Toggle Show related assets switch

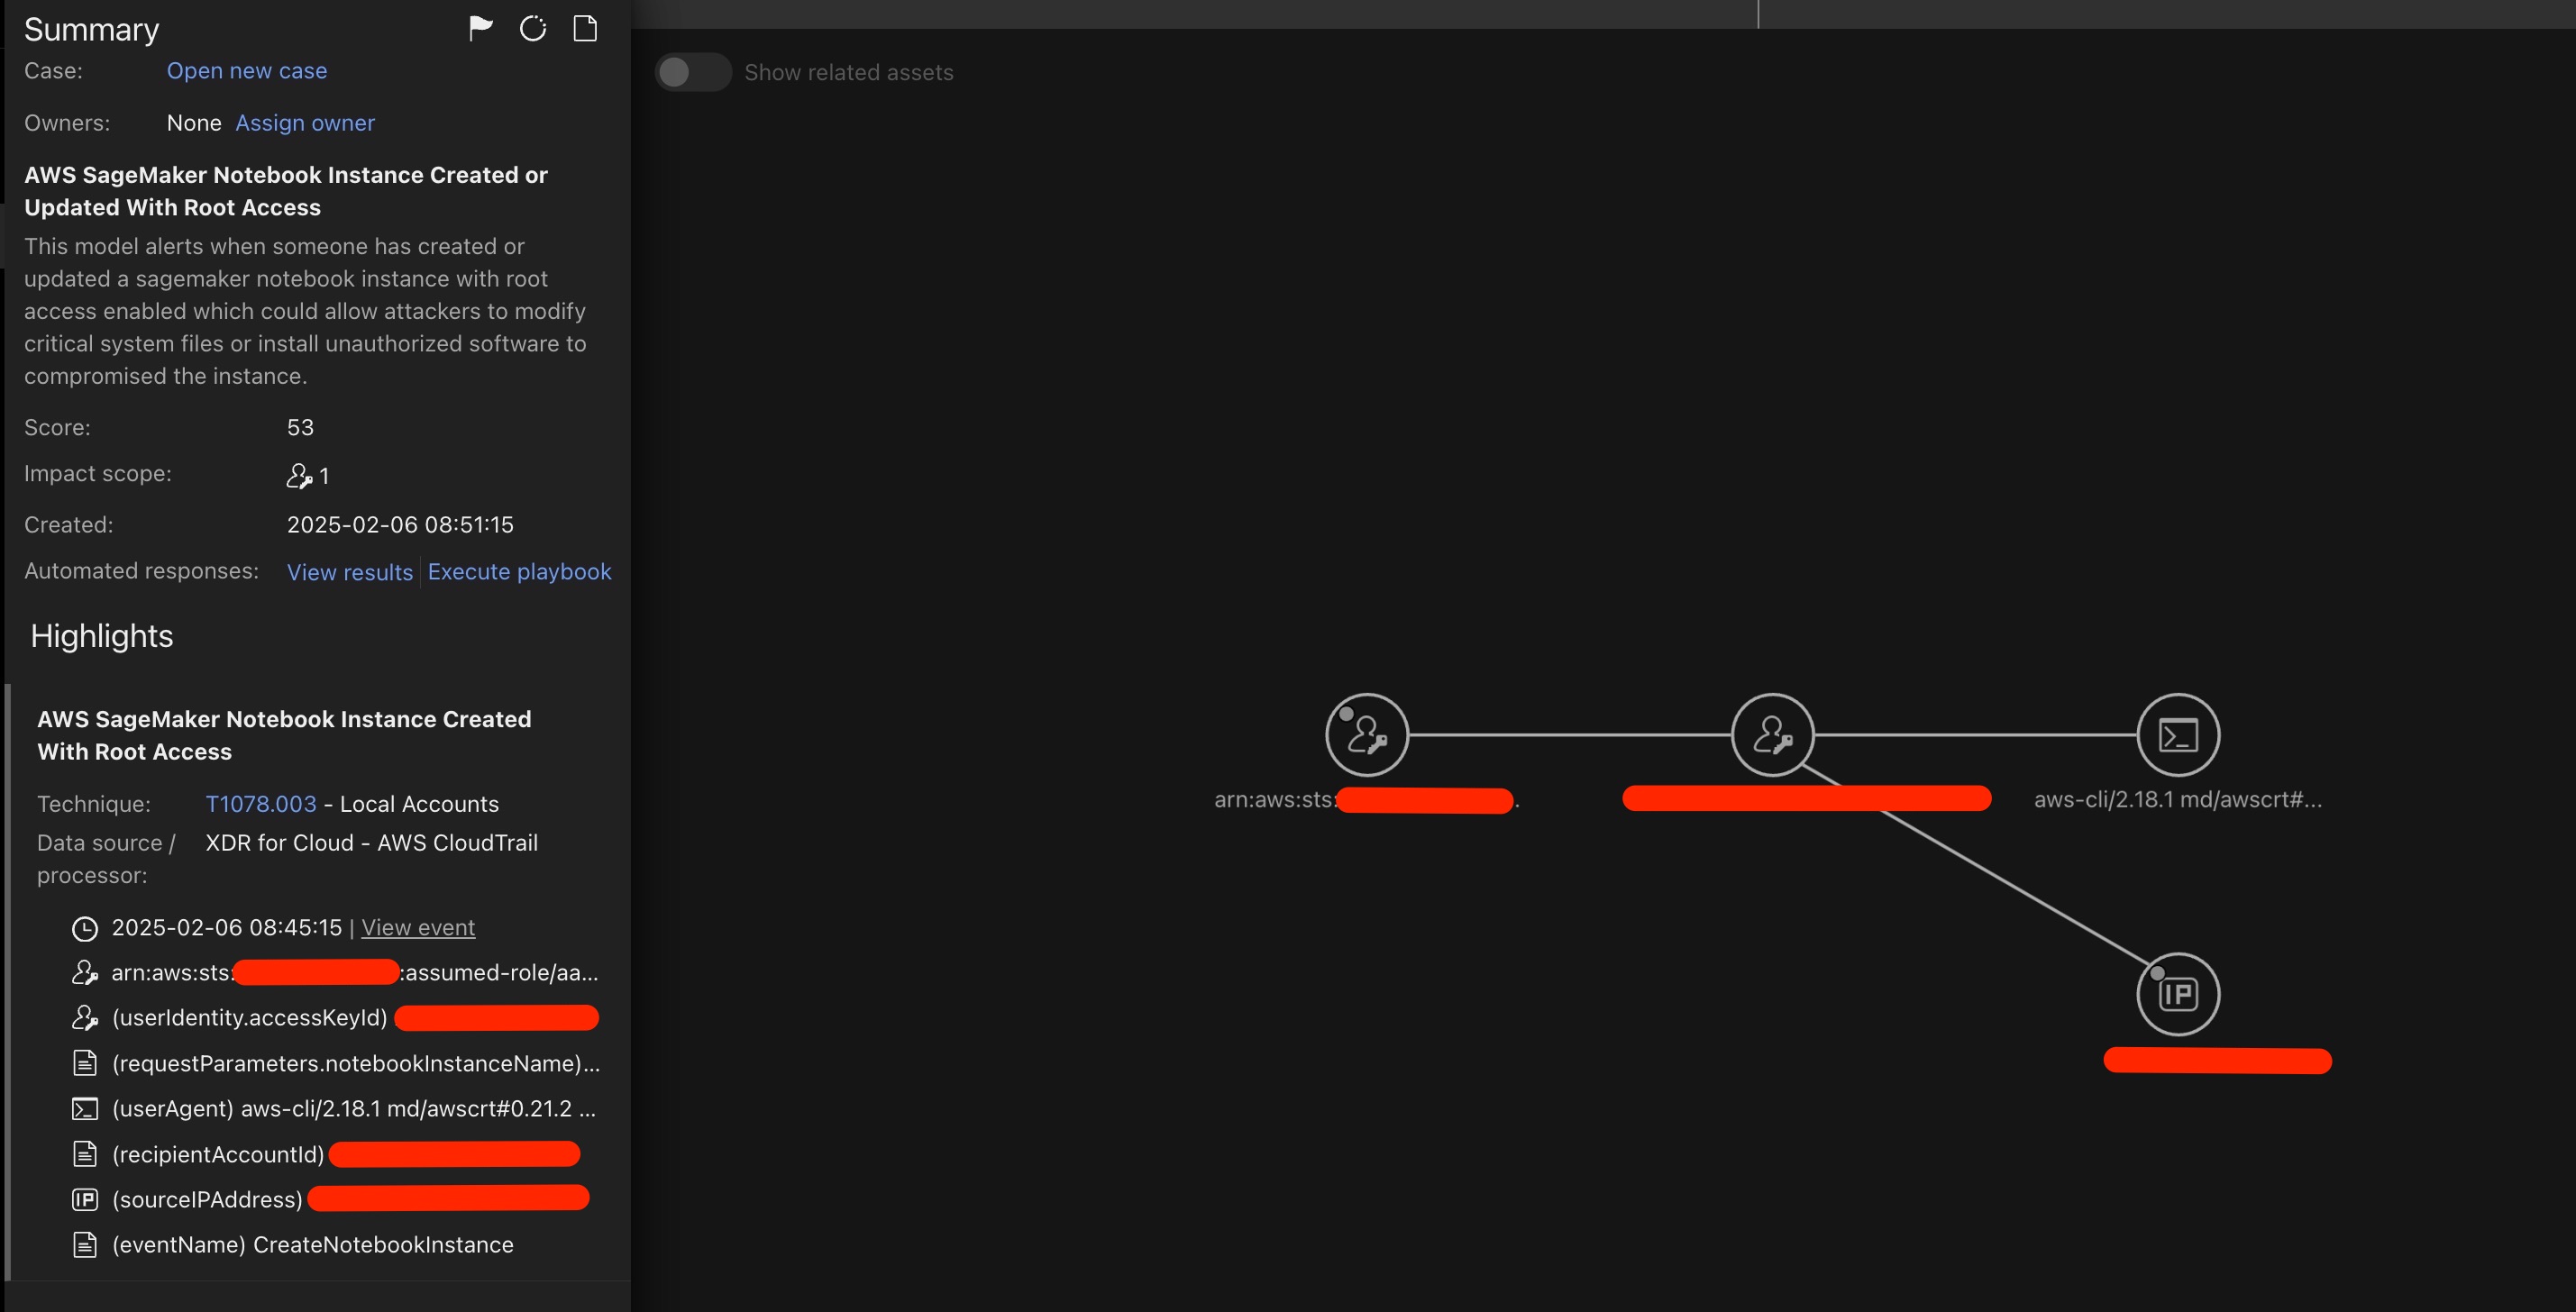click(693, 72)
